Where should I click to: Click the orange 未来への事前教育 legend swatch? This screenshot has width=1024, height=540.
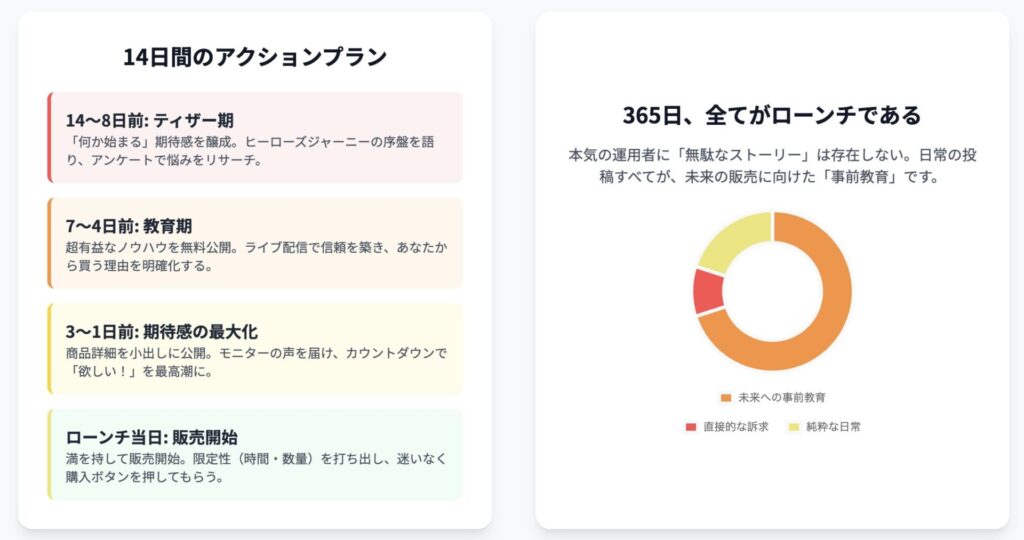726,398
